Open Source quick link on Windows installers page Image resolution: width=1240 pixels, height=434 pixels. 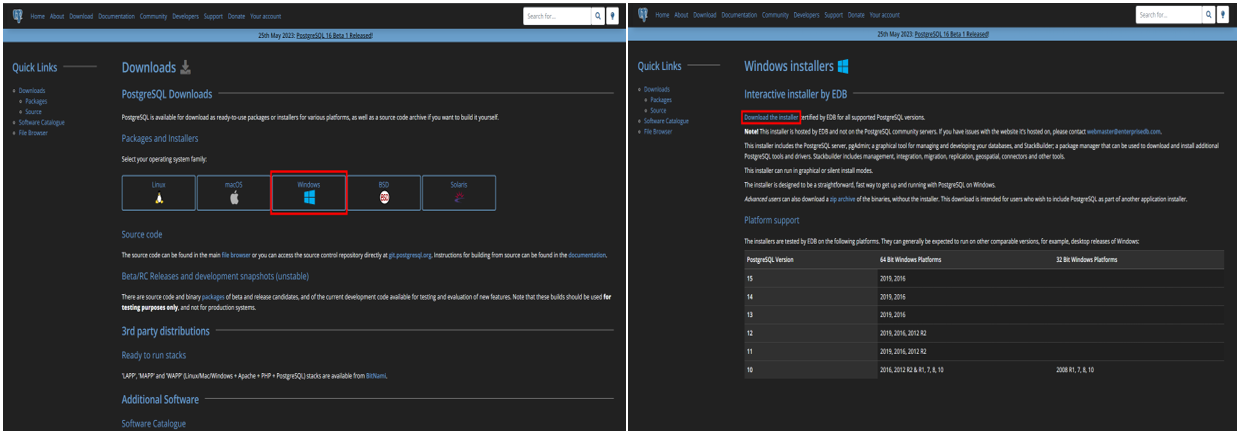[659, 110]
